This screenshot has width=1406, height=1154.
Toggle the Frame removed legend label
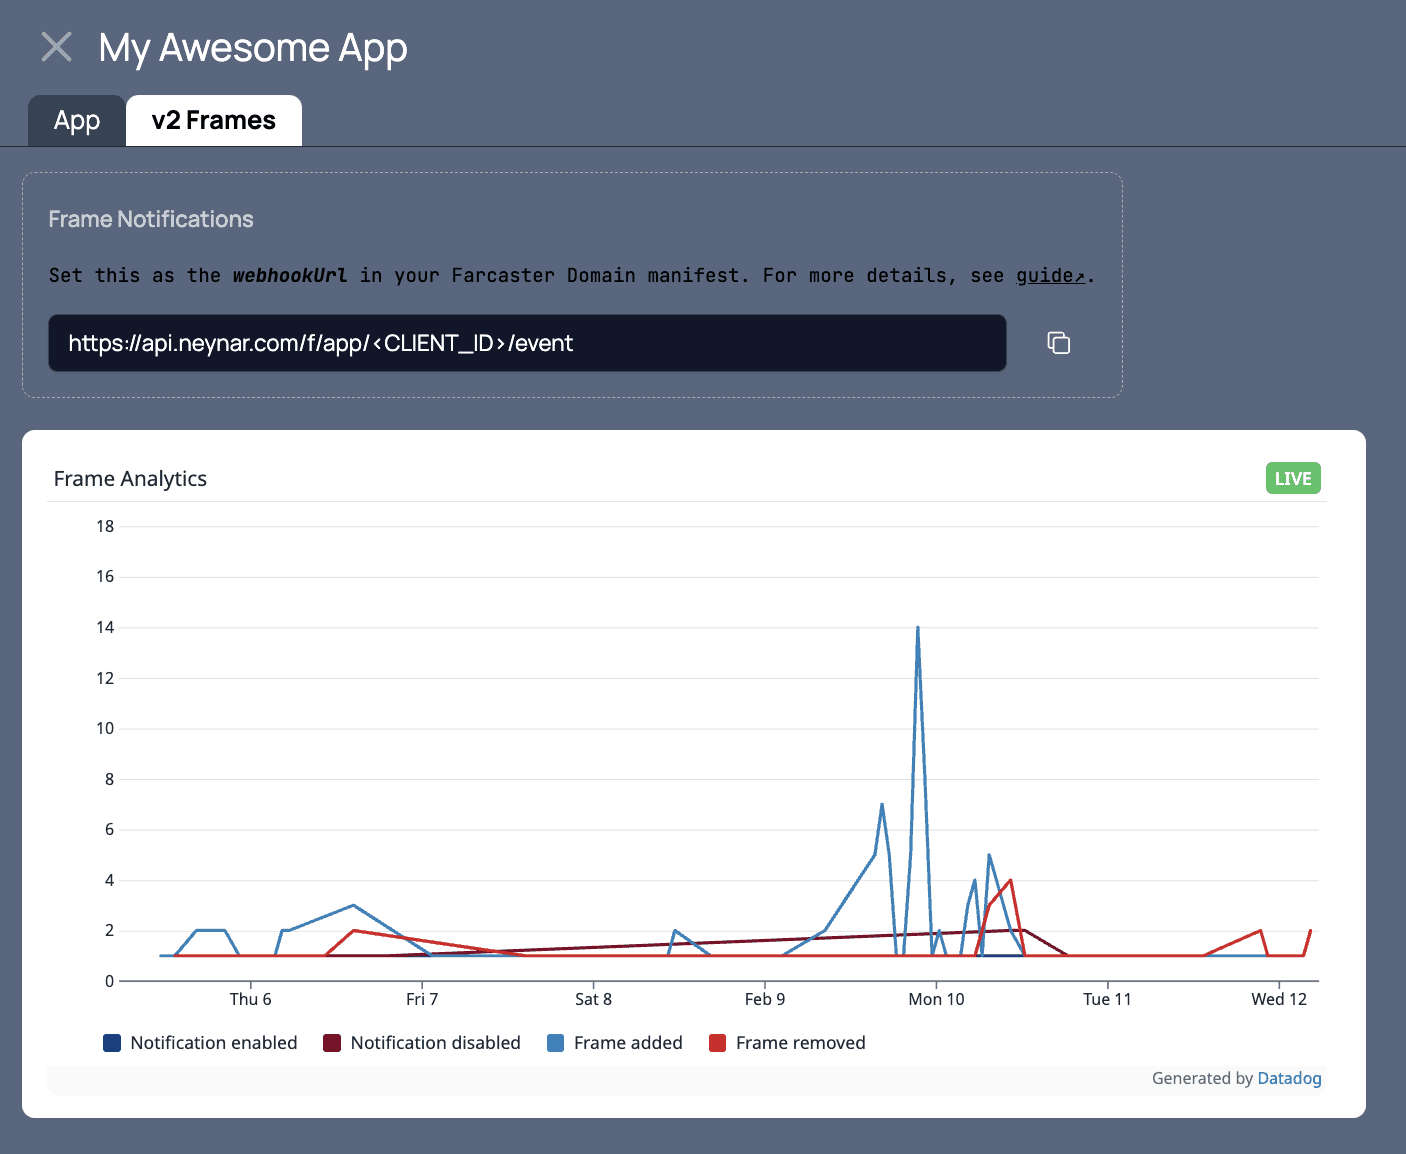click(x=801, y=1043)
